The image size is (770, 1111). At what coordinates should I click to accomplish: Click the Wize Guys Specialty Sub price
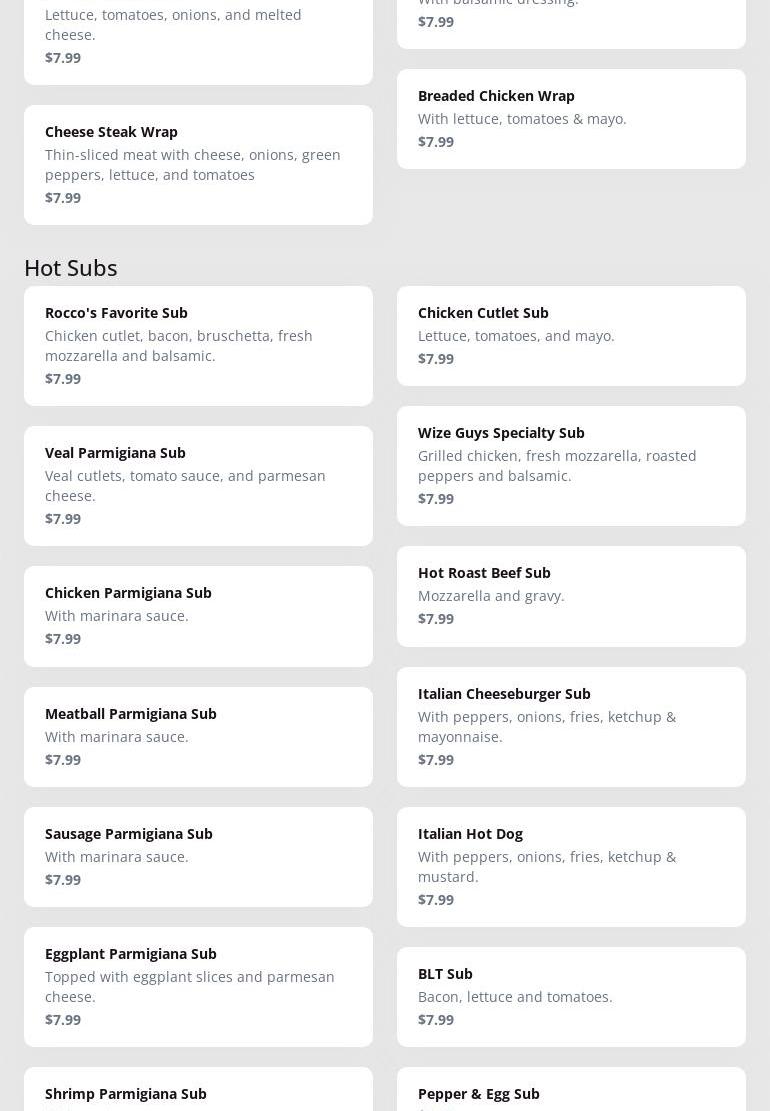tap(436, 498)
